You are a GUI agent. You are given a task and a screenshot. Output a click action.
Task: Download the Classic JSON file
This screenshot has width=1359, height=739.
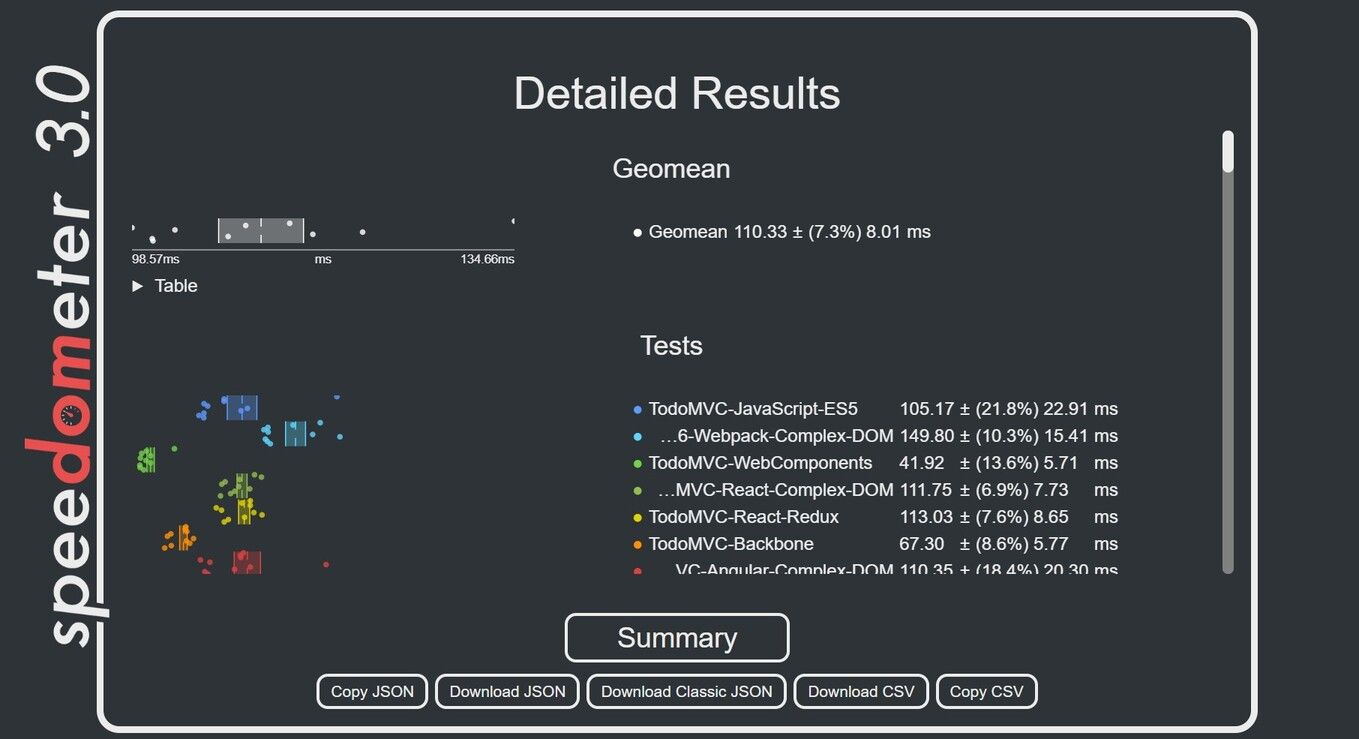point(685,691)
